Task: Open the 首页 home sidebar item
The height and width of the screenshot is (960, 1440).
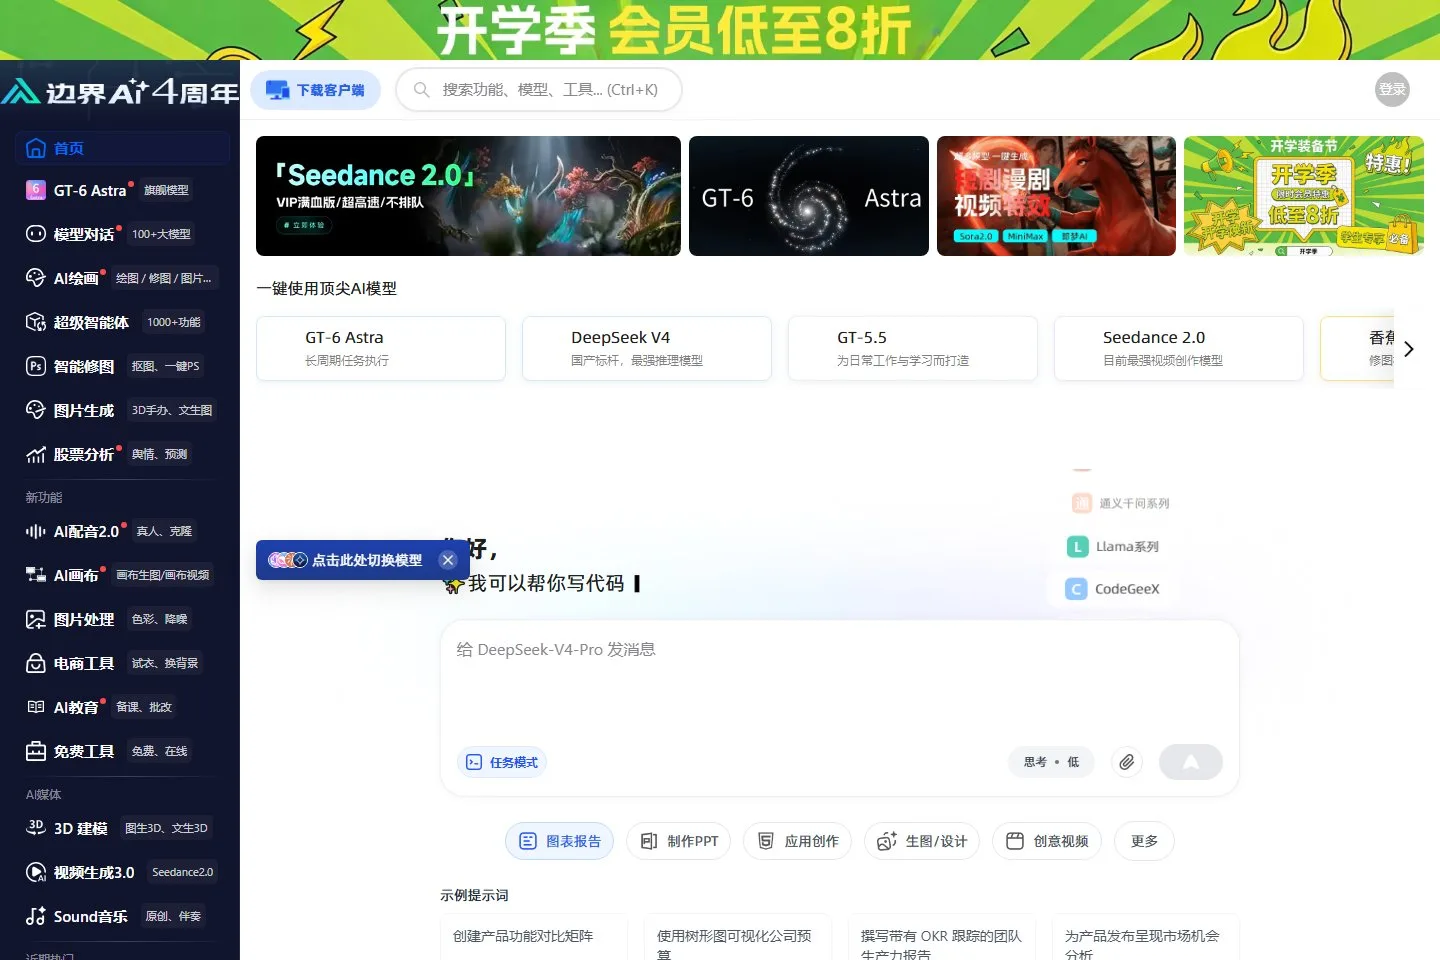Action: pyautogui.click(x=122, y=148)
